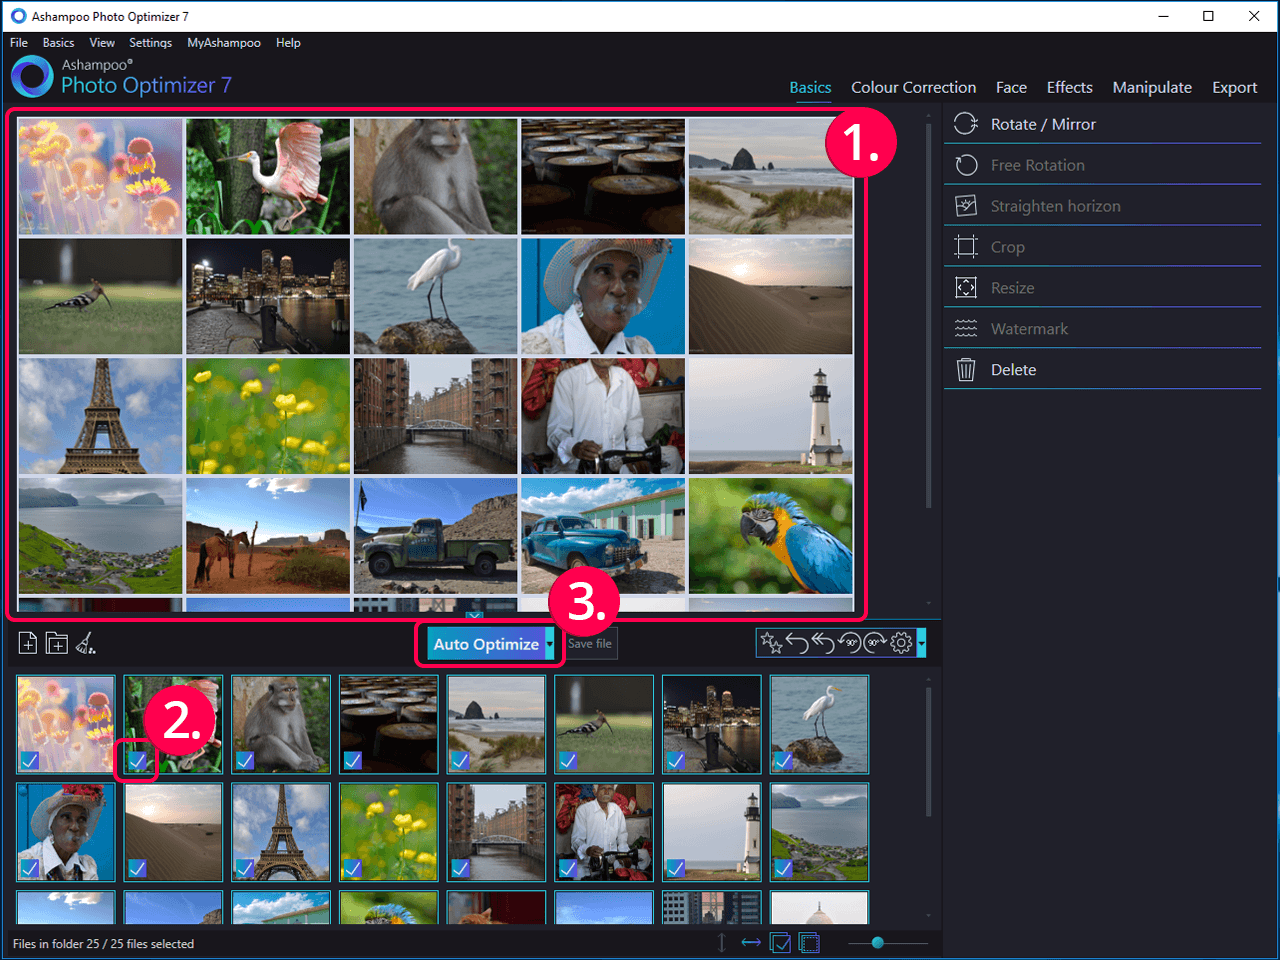This screenshot has width=1280, height=960.
Task: Expand the Rotate / Mirror panel
Action: point(1043,124)
